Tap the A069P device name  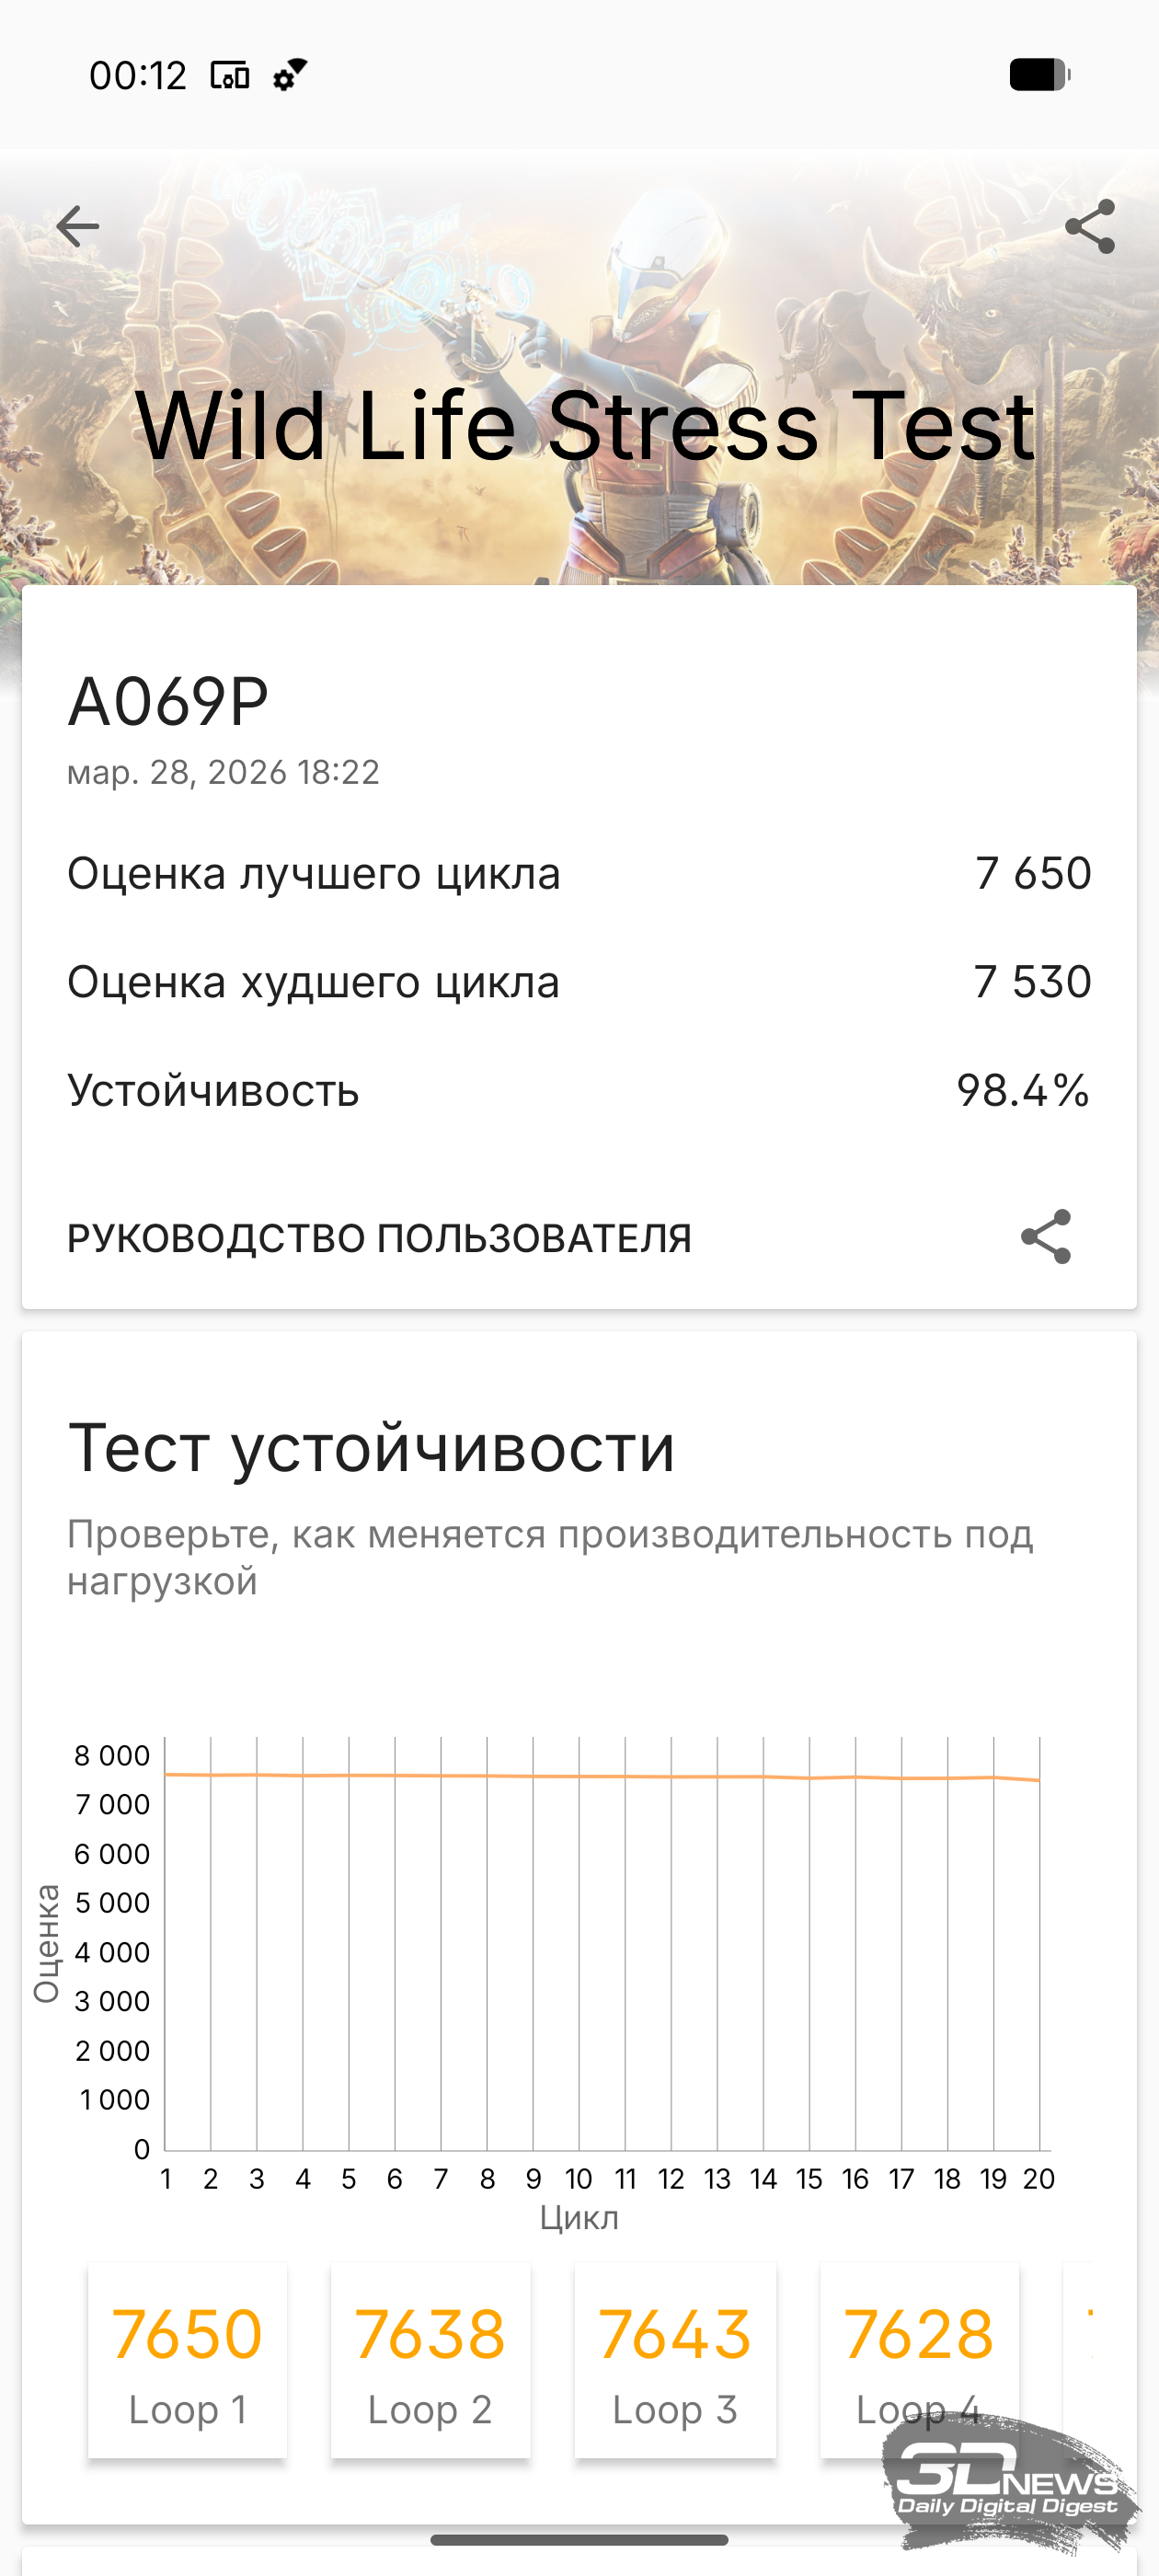(x=168, y=701)
